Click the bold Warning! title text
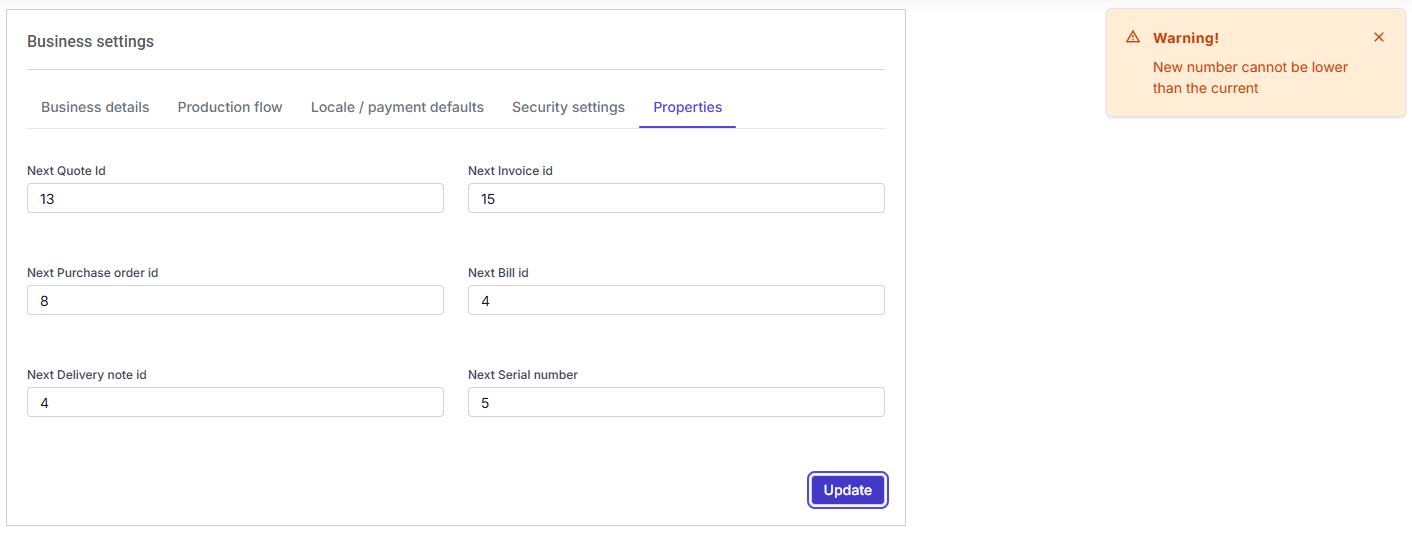Image resolution: width=1412 pixels, height=533 pixels. pyautogui.click(x=1185, y=38)
